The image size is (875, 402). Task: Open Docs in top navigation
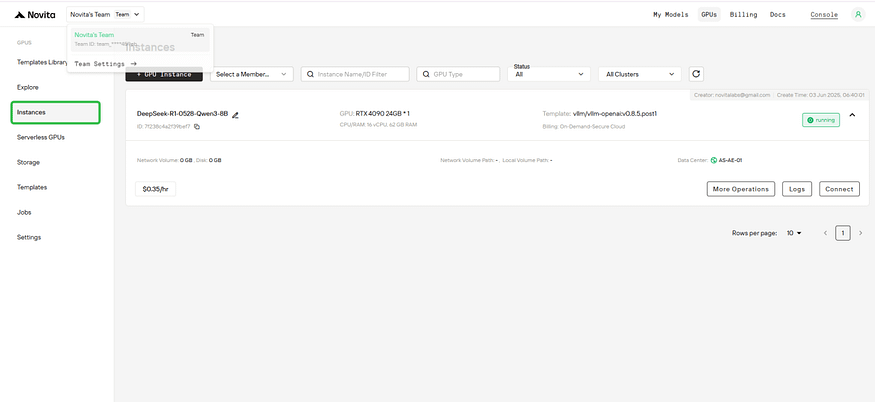coord(777,15)
